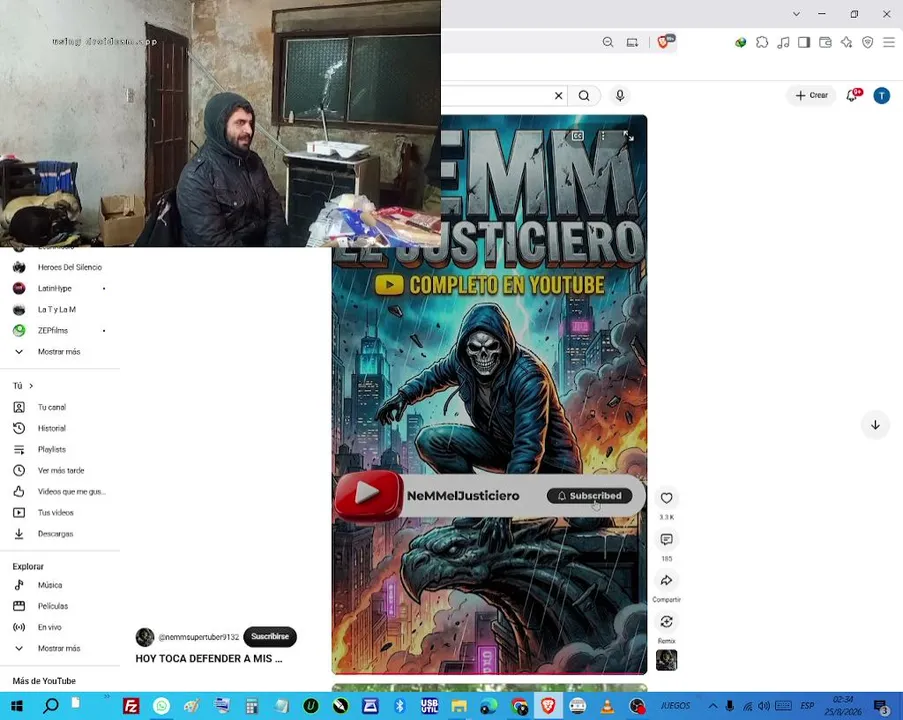Open the Short's three-dot options menu
903x720 pixels.
[x=603, y=136]
